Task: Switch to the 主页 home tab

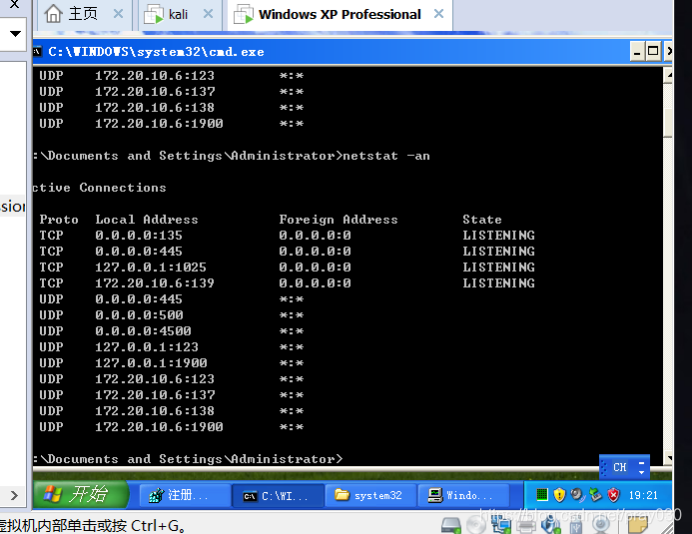Action: point(83,15)
